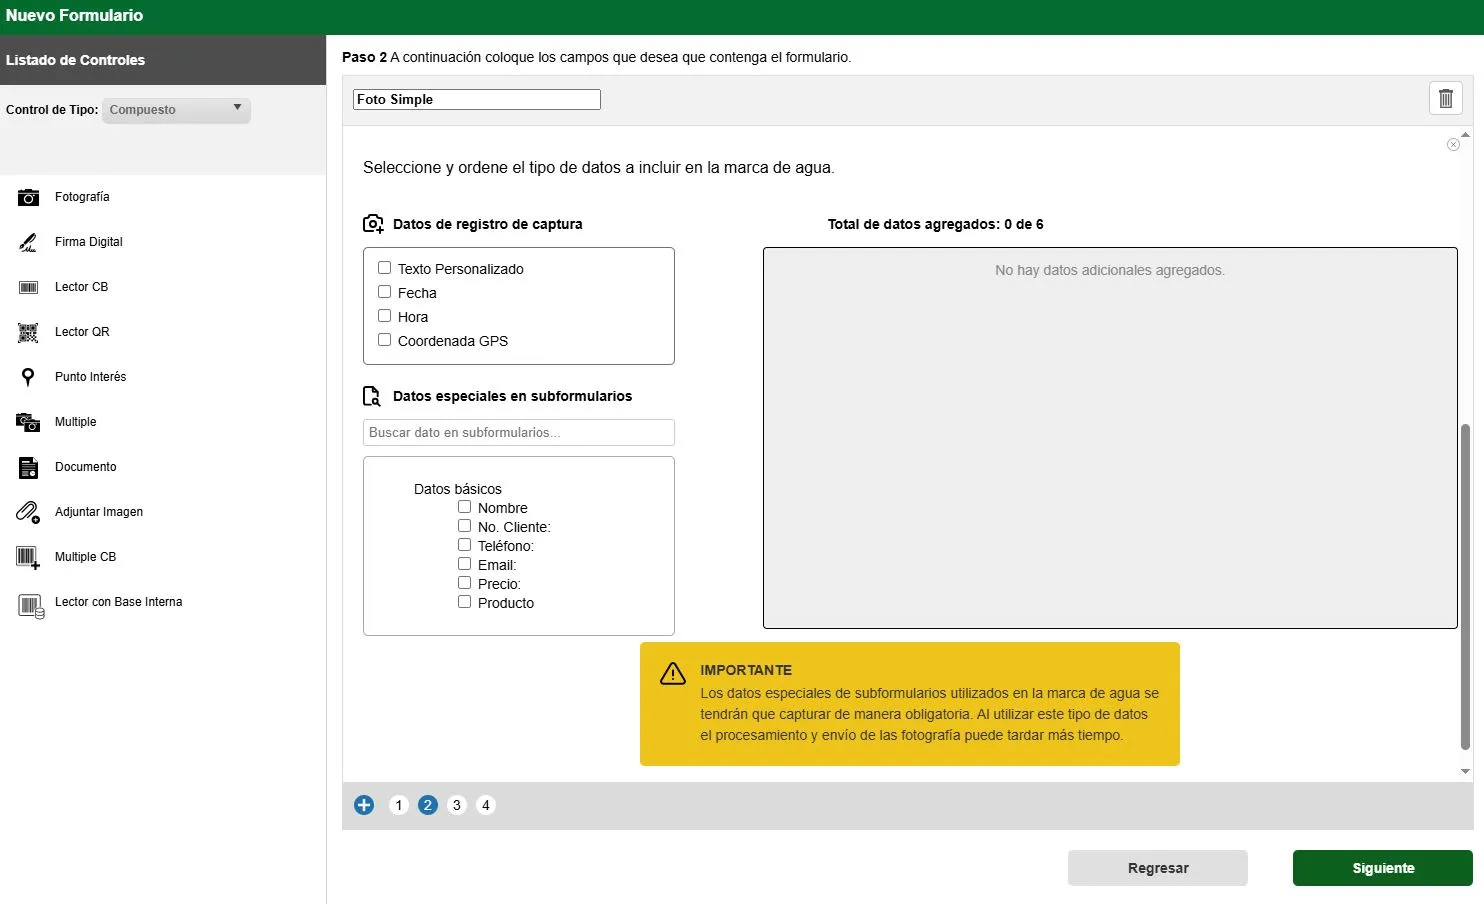The image size is (1484, 904).
Task: Add a new page with plus icon
Action: [x=364, y=805]
